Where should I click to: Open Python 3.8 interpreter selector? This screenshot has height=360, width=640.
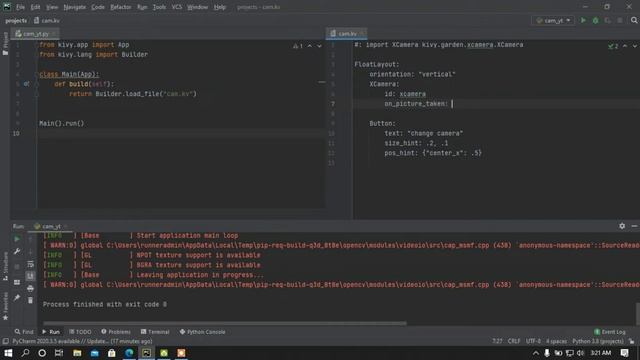point(598,341)
